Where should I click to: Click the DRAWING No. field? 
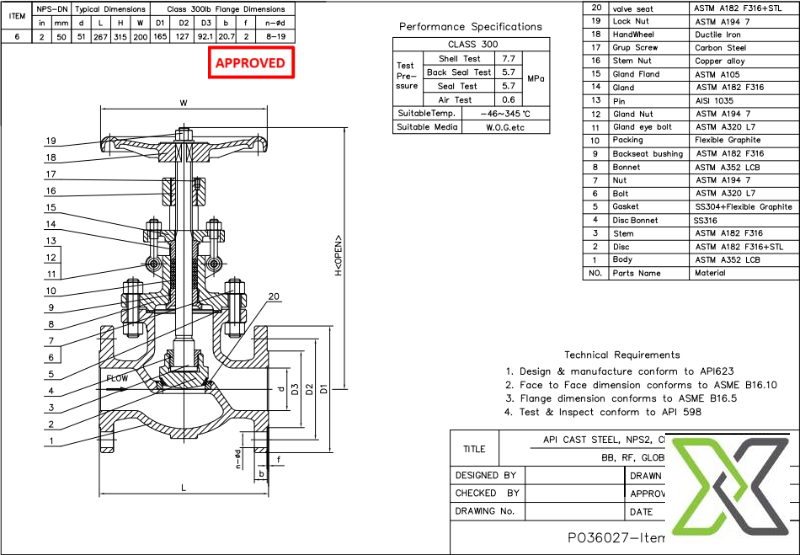[484, 511]
